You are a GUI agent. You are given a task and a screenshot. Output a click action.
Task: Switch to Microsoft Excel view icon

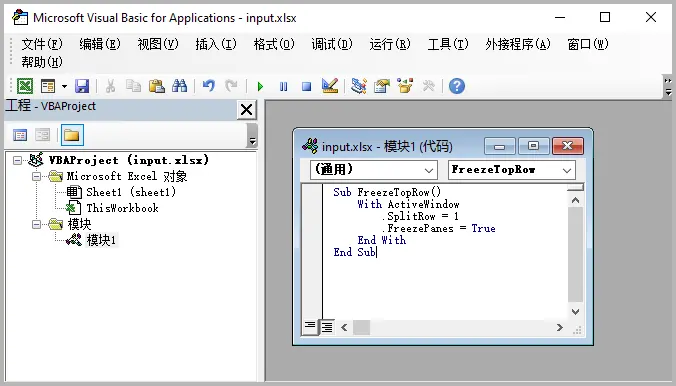pyautogui.click(x=25, y=86)
